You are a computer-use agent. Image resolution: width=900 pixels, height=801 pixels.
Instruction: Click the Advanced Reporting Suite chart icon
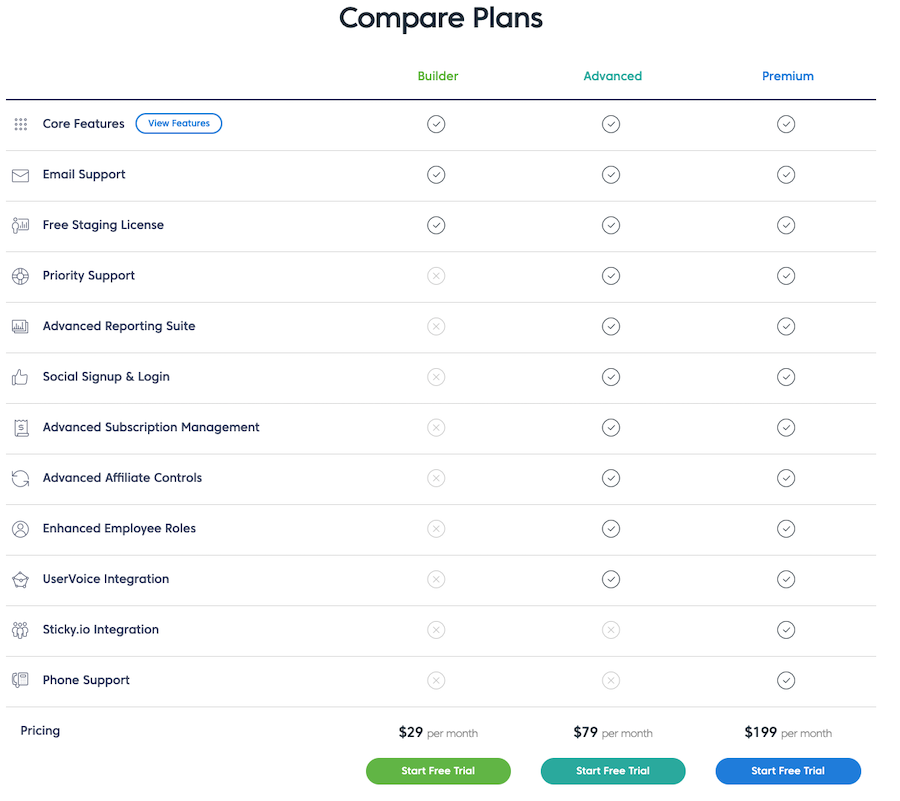(21, 327)
